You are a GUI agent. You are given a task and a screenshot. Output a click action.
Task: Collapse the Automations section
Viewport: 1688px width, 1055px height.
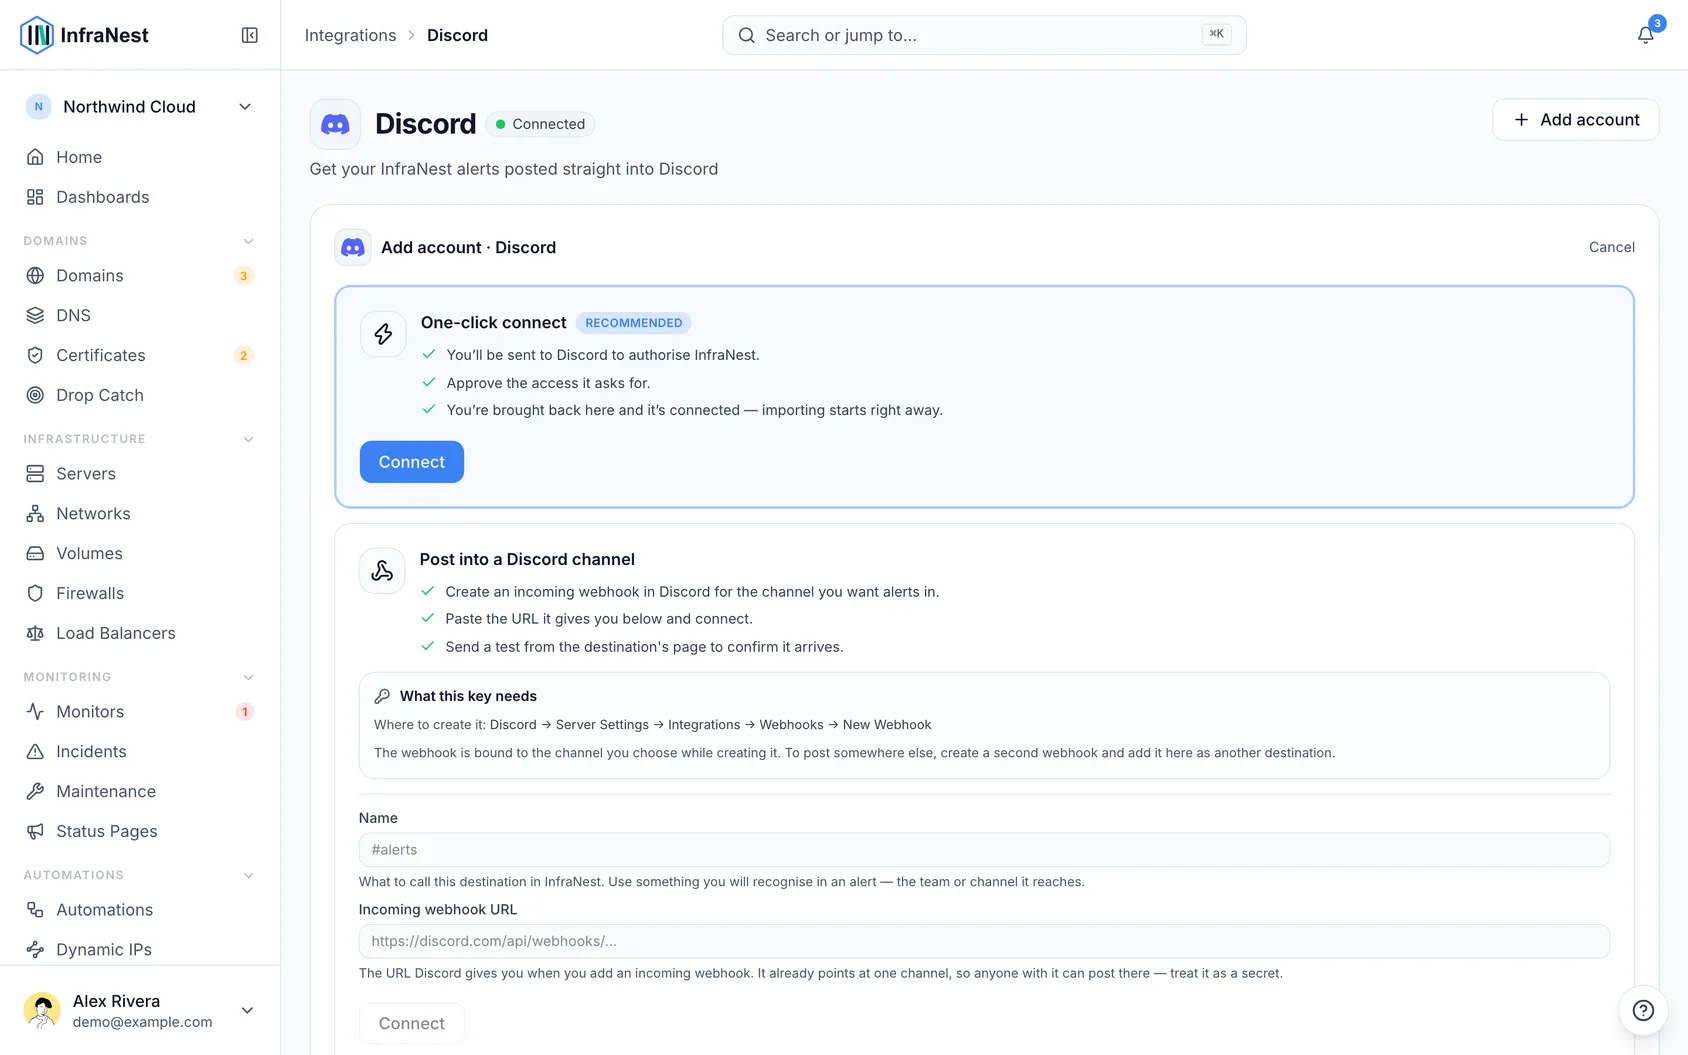[x=249, y=875]
